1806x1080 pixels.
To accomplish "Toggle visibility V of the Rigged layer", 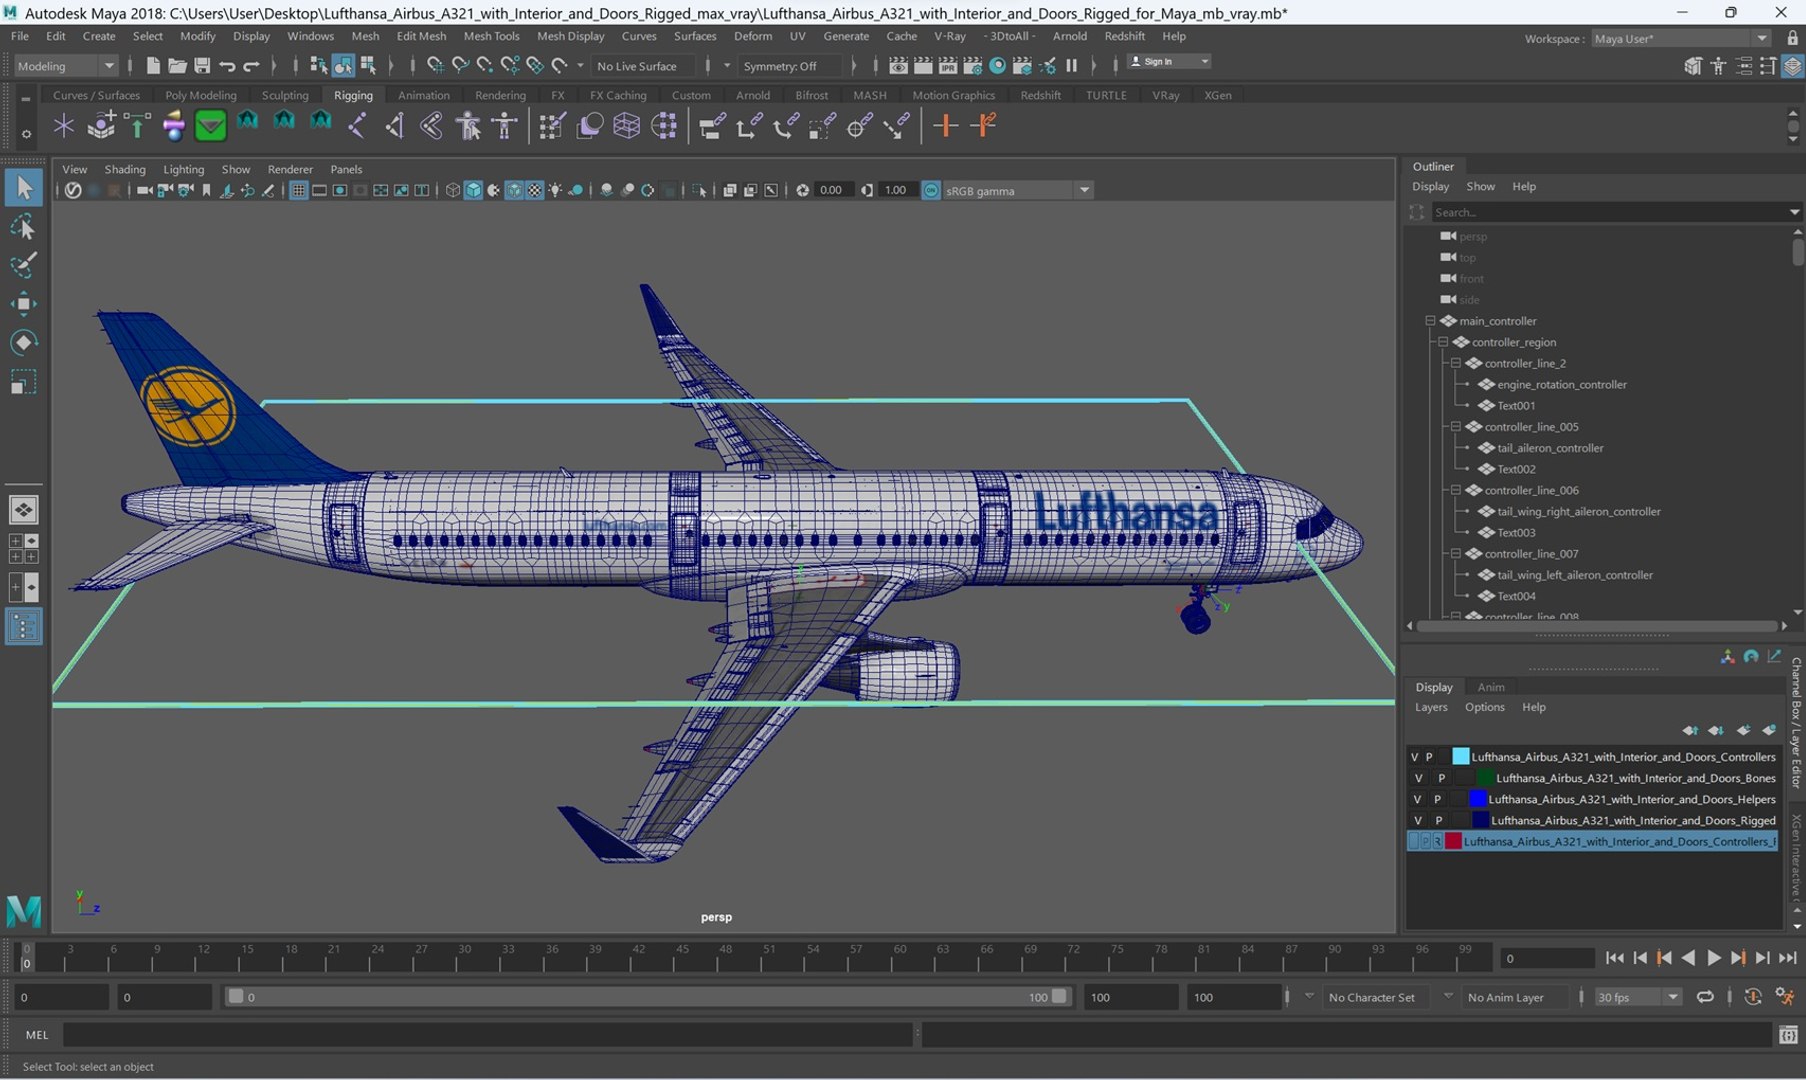I will 1417,820.
